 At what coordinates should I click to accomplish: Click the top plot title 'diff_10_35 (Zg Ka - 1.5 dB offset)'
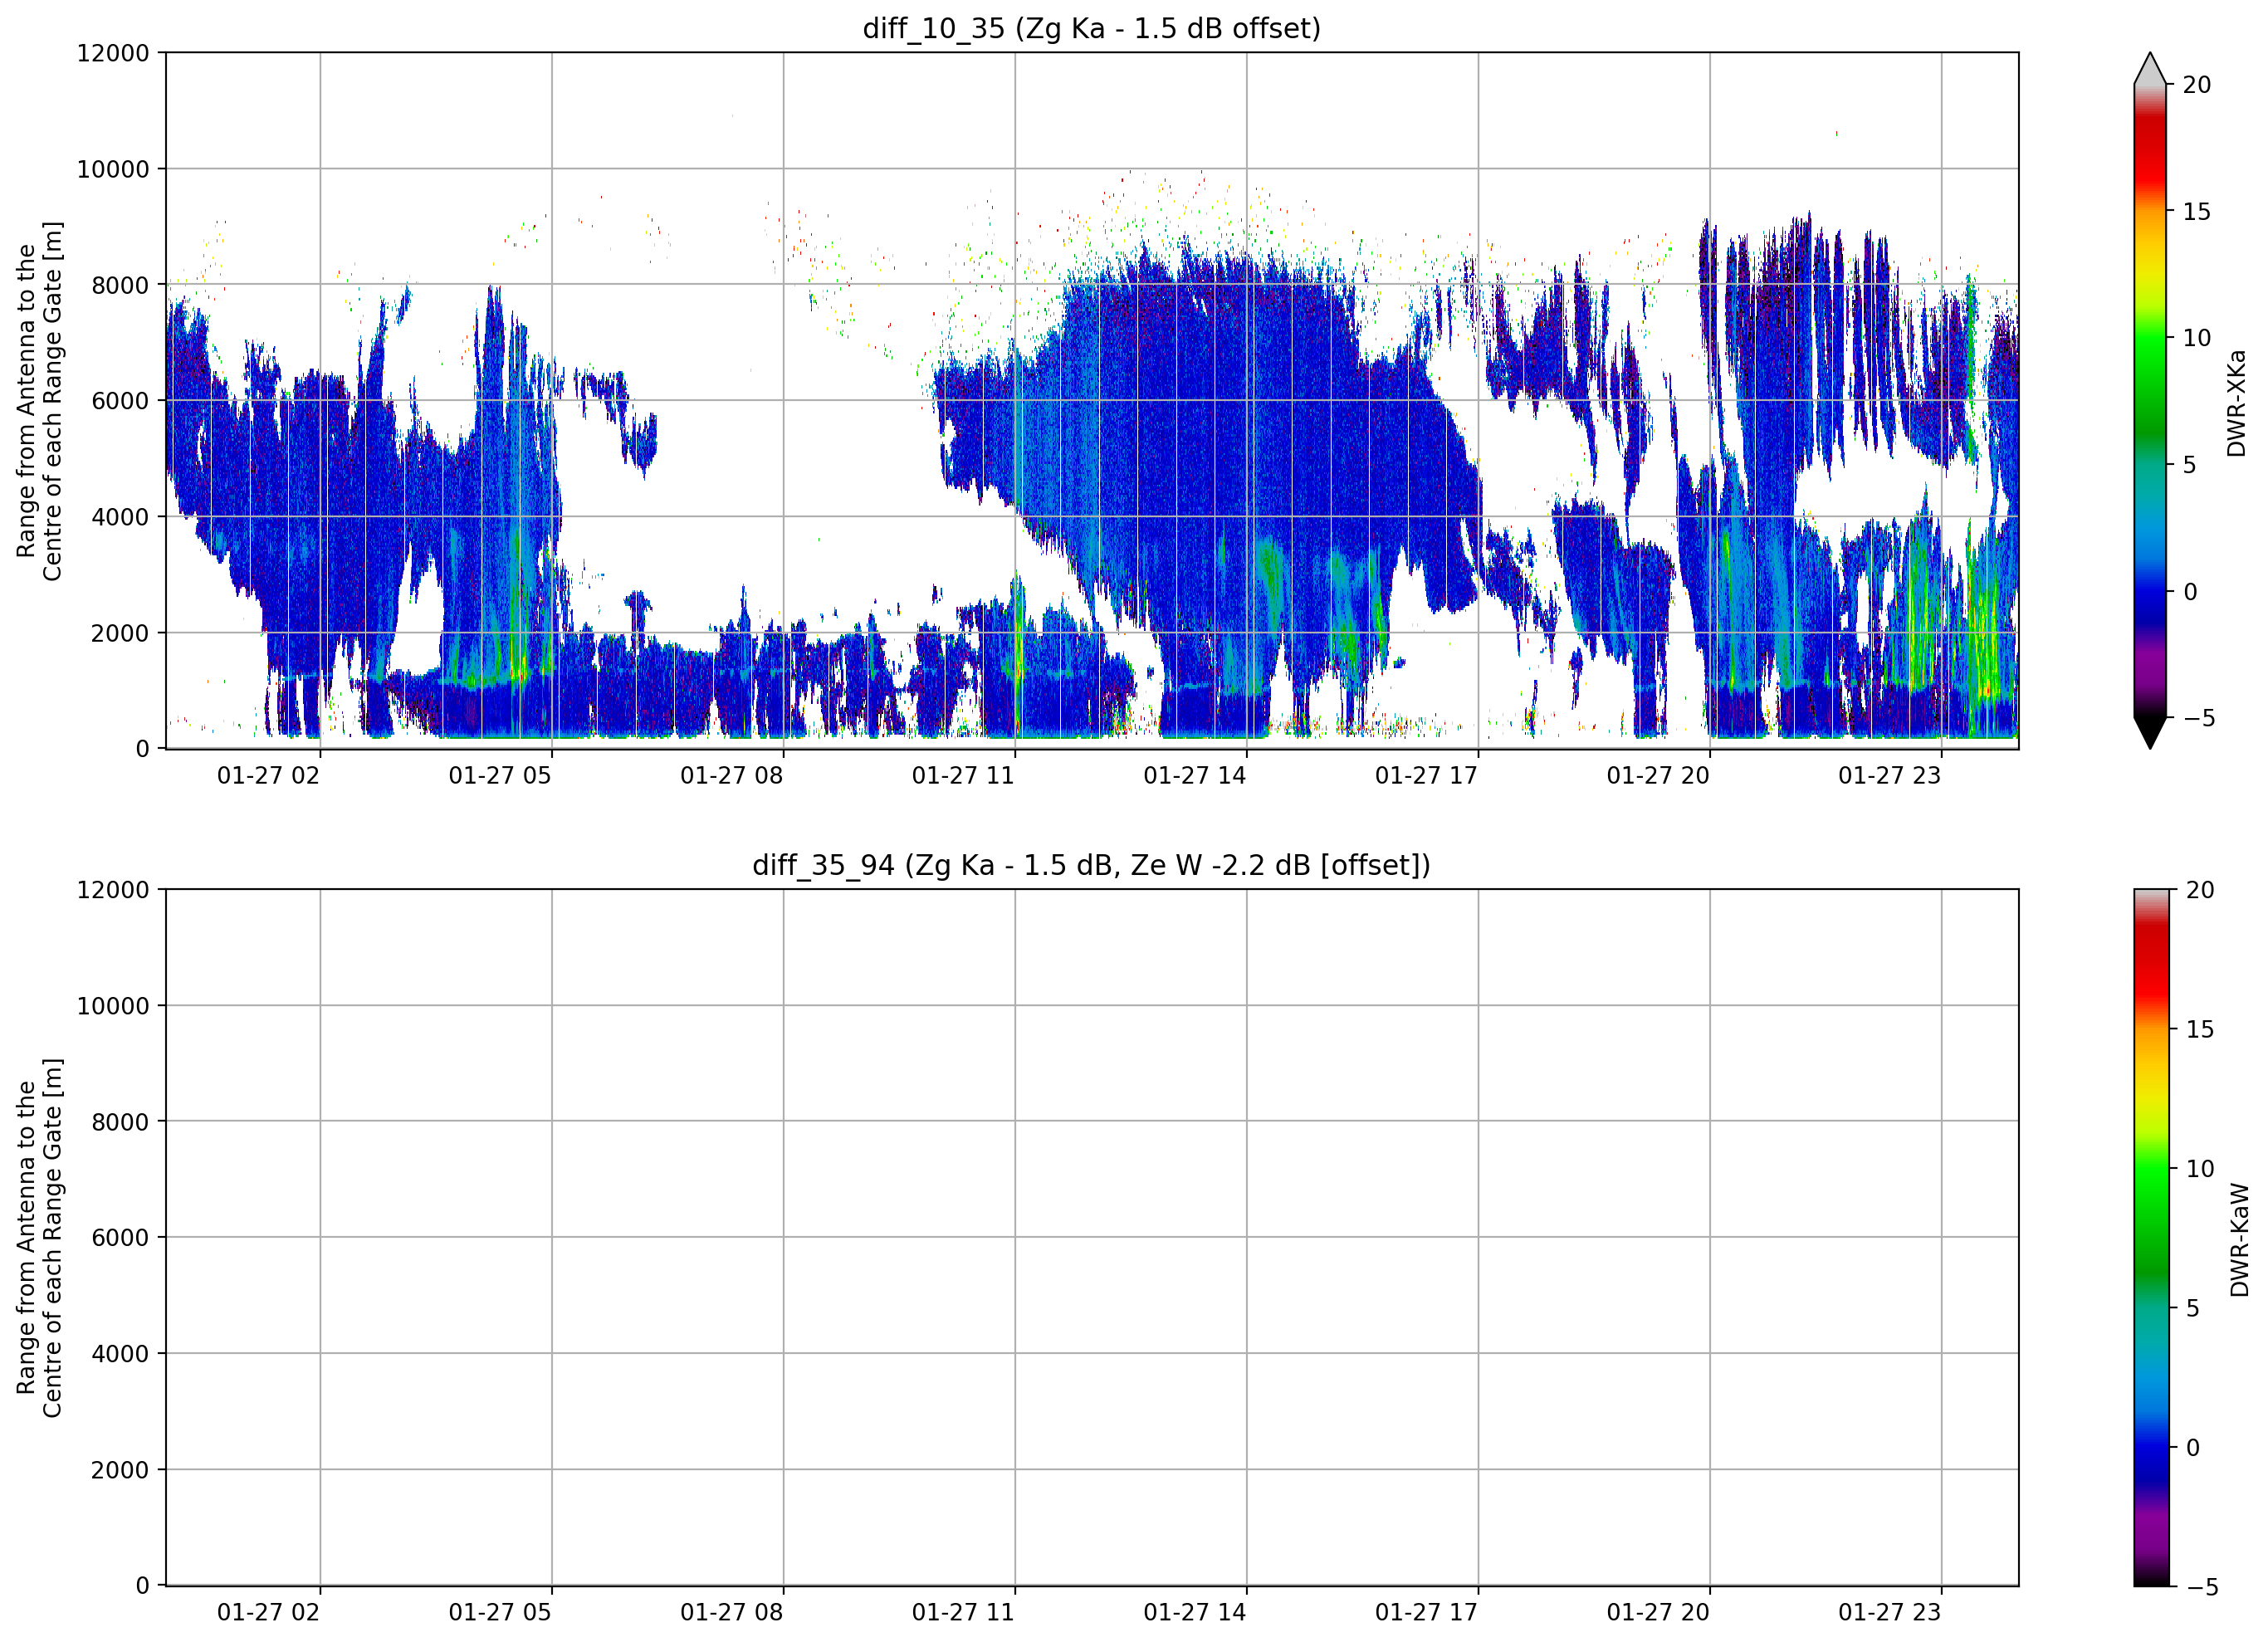[1092, 28]
